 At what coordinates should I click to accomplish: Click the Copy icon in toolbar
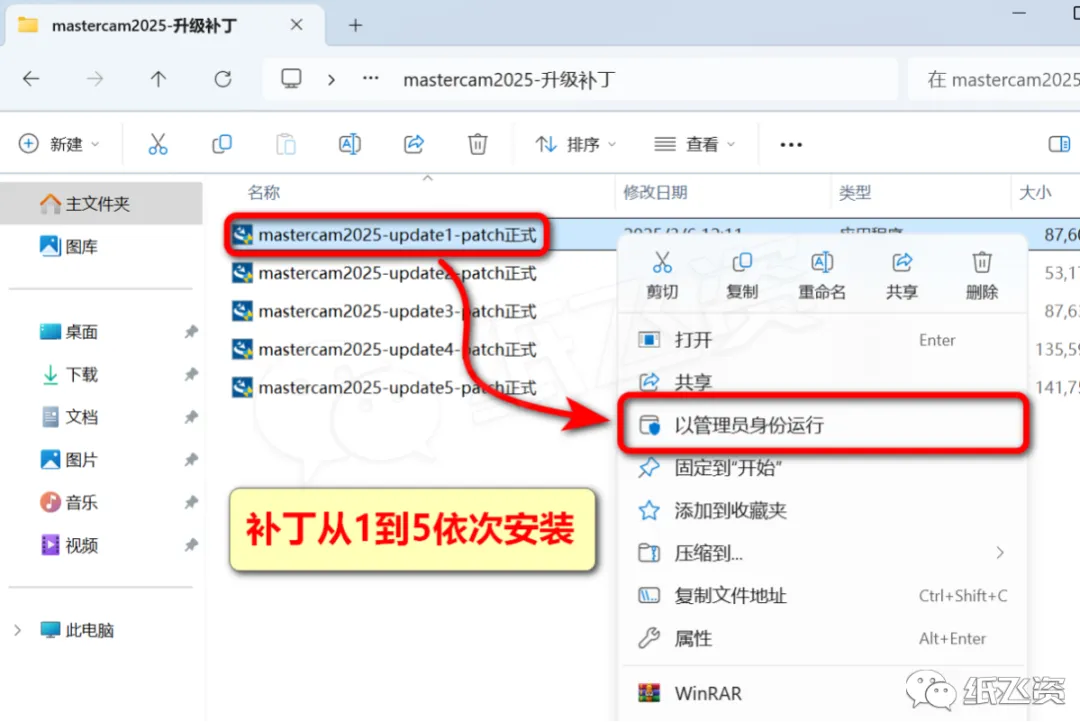(222, 144)
